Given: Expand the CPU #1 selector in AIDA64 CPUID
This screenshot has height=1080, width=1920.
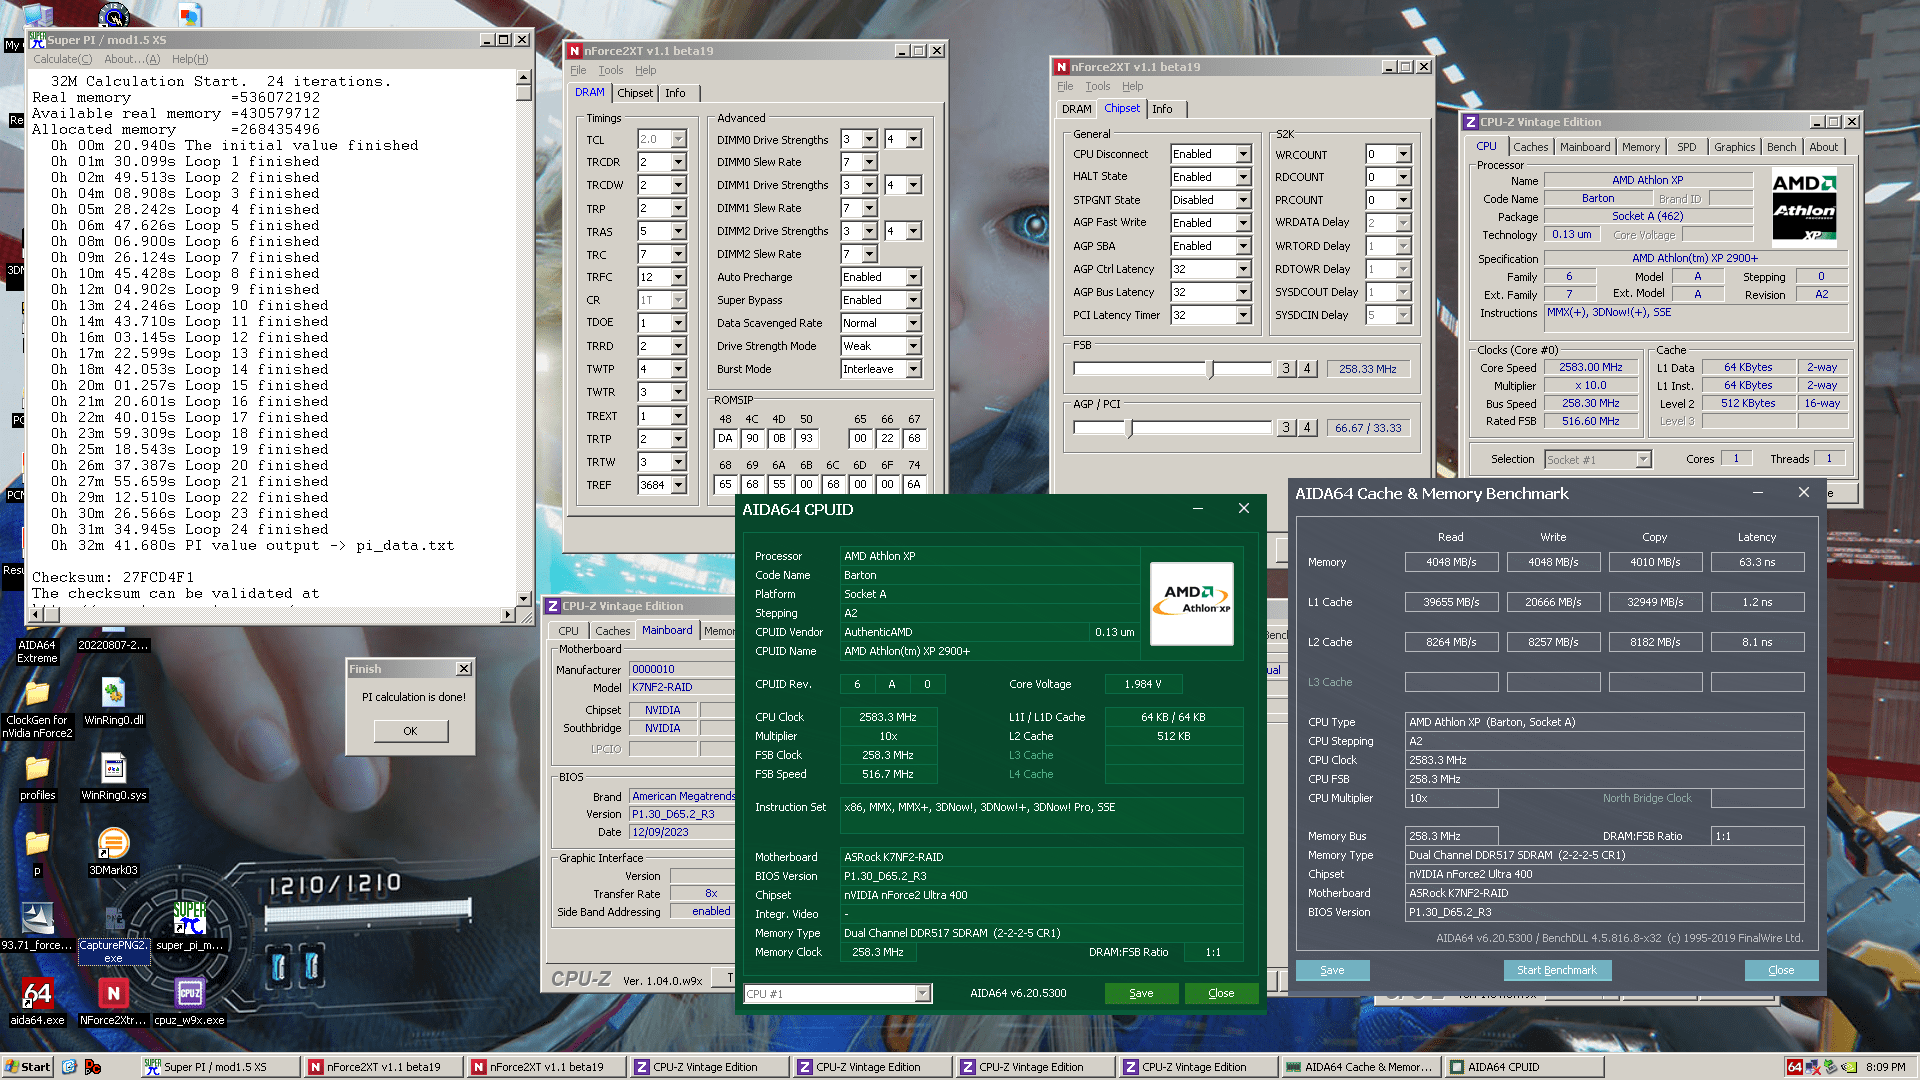Looking at the screenshot, I should tap(922, 994).
